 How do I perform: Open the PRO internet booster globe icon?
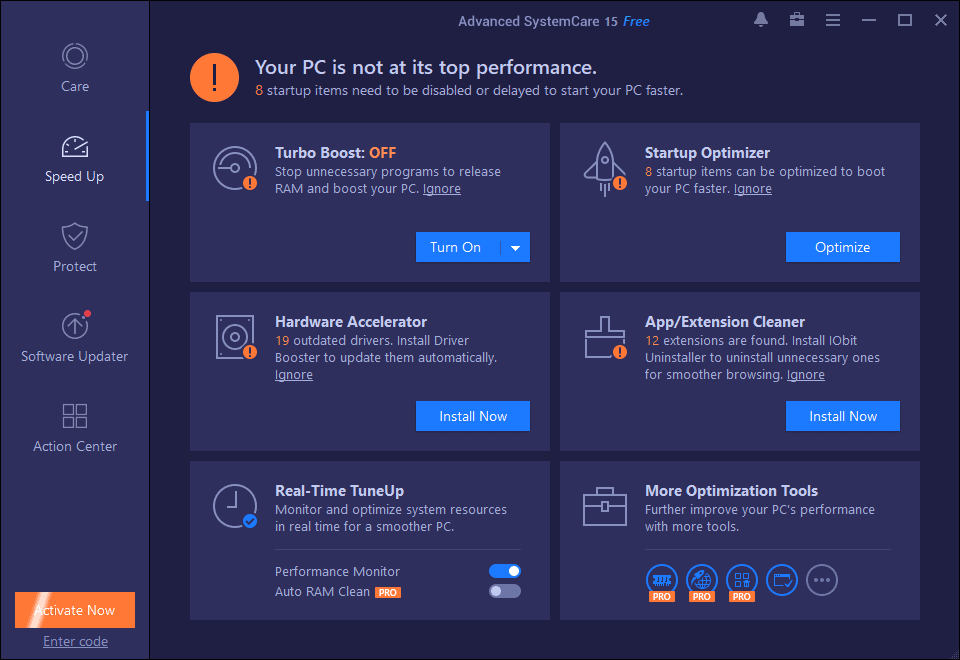coord(702,582)
